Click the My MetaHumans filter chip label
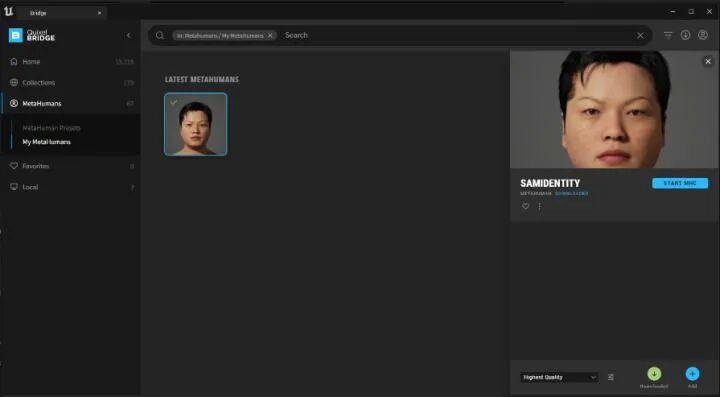 click(220, 35)
